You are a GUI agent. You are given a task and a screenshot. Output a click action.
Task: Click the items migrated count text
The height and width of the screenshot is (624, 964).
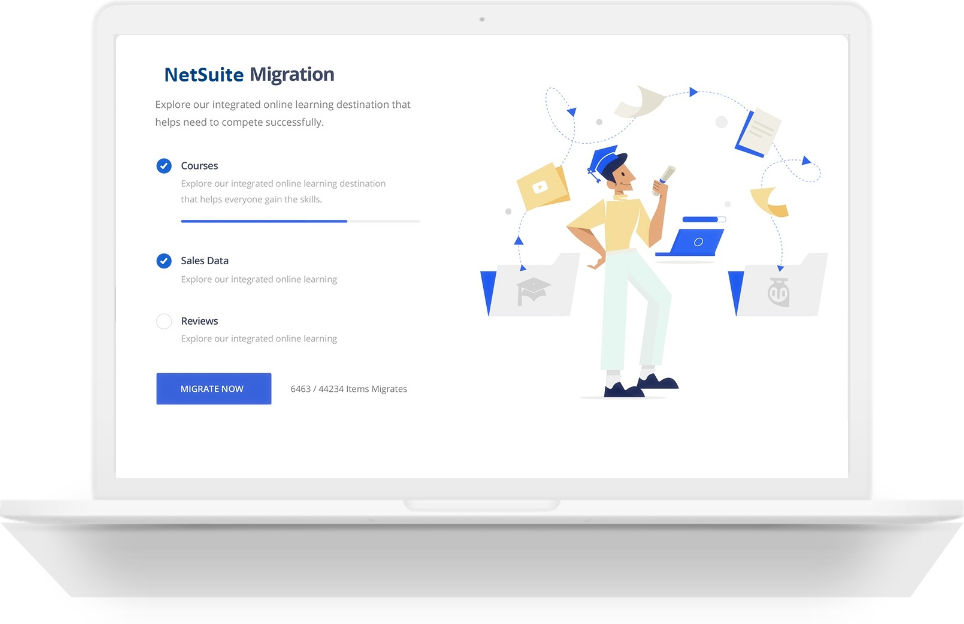coord(348,389)
